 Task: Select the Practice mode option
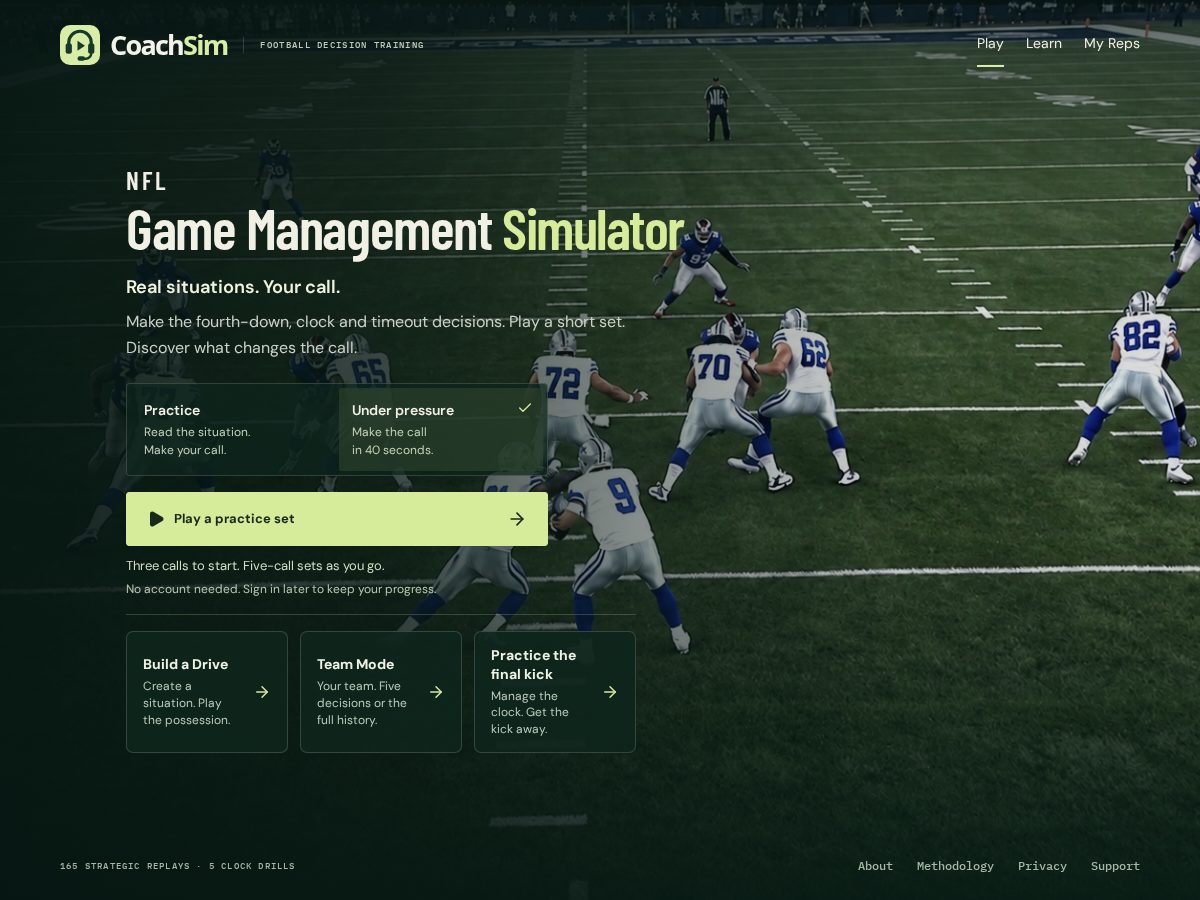(232, 429)
